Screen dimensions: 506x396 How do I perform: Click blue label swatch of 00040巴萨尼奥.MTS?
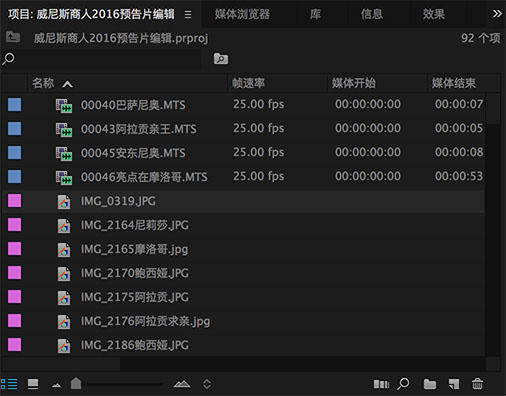(x=14, y=104)
